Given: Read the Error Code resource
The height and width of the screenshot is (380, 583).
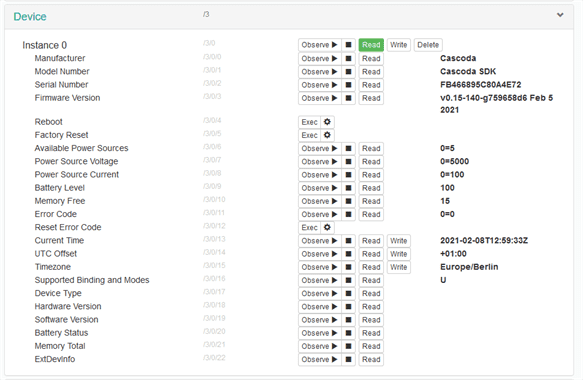Looking at the screenshot, I should [371, 215].
